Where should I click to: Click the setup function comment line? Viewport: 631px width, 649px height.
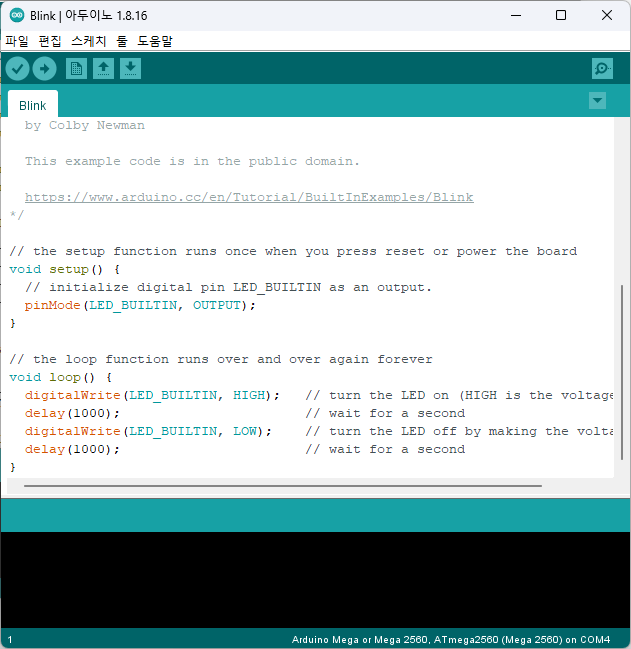293,251
